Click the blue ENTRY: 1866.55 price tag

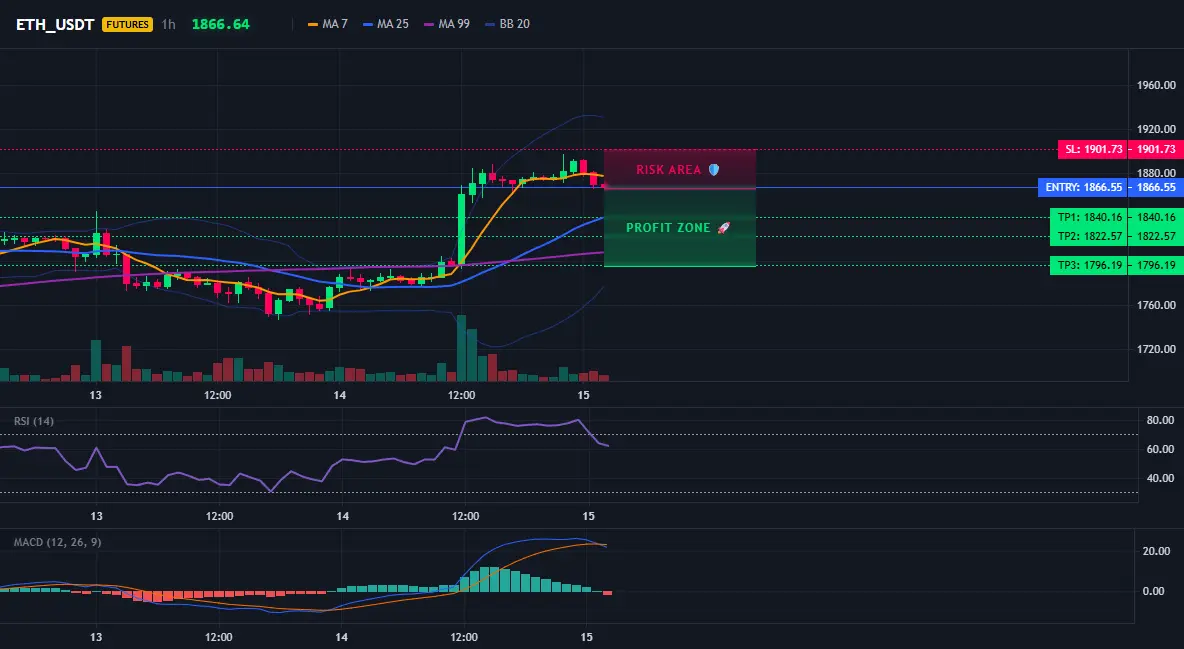tap(1111, 187)
